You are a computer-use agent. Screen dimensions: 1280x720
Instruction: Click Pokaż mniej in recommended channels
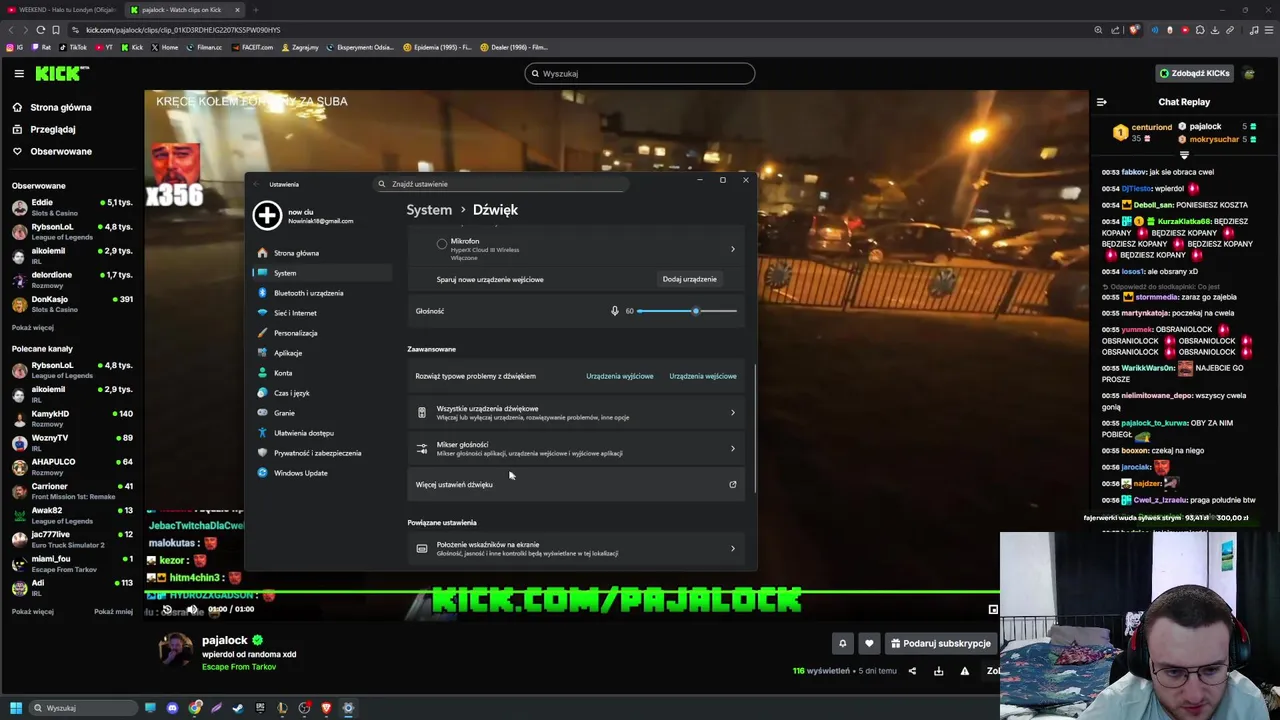tap(113, 611)
